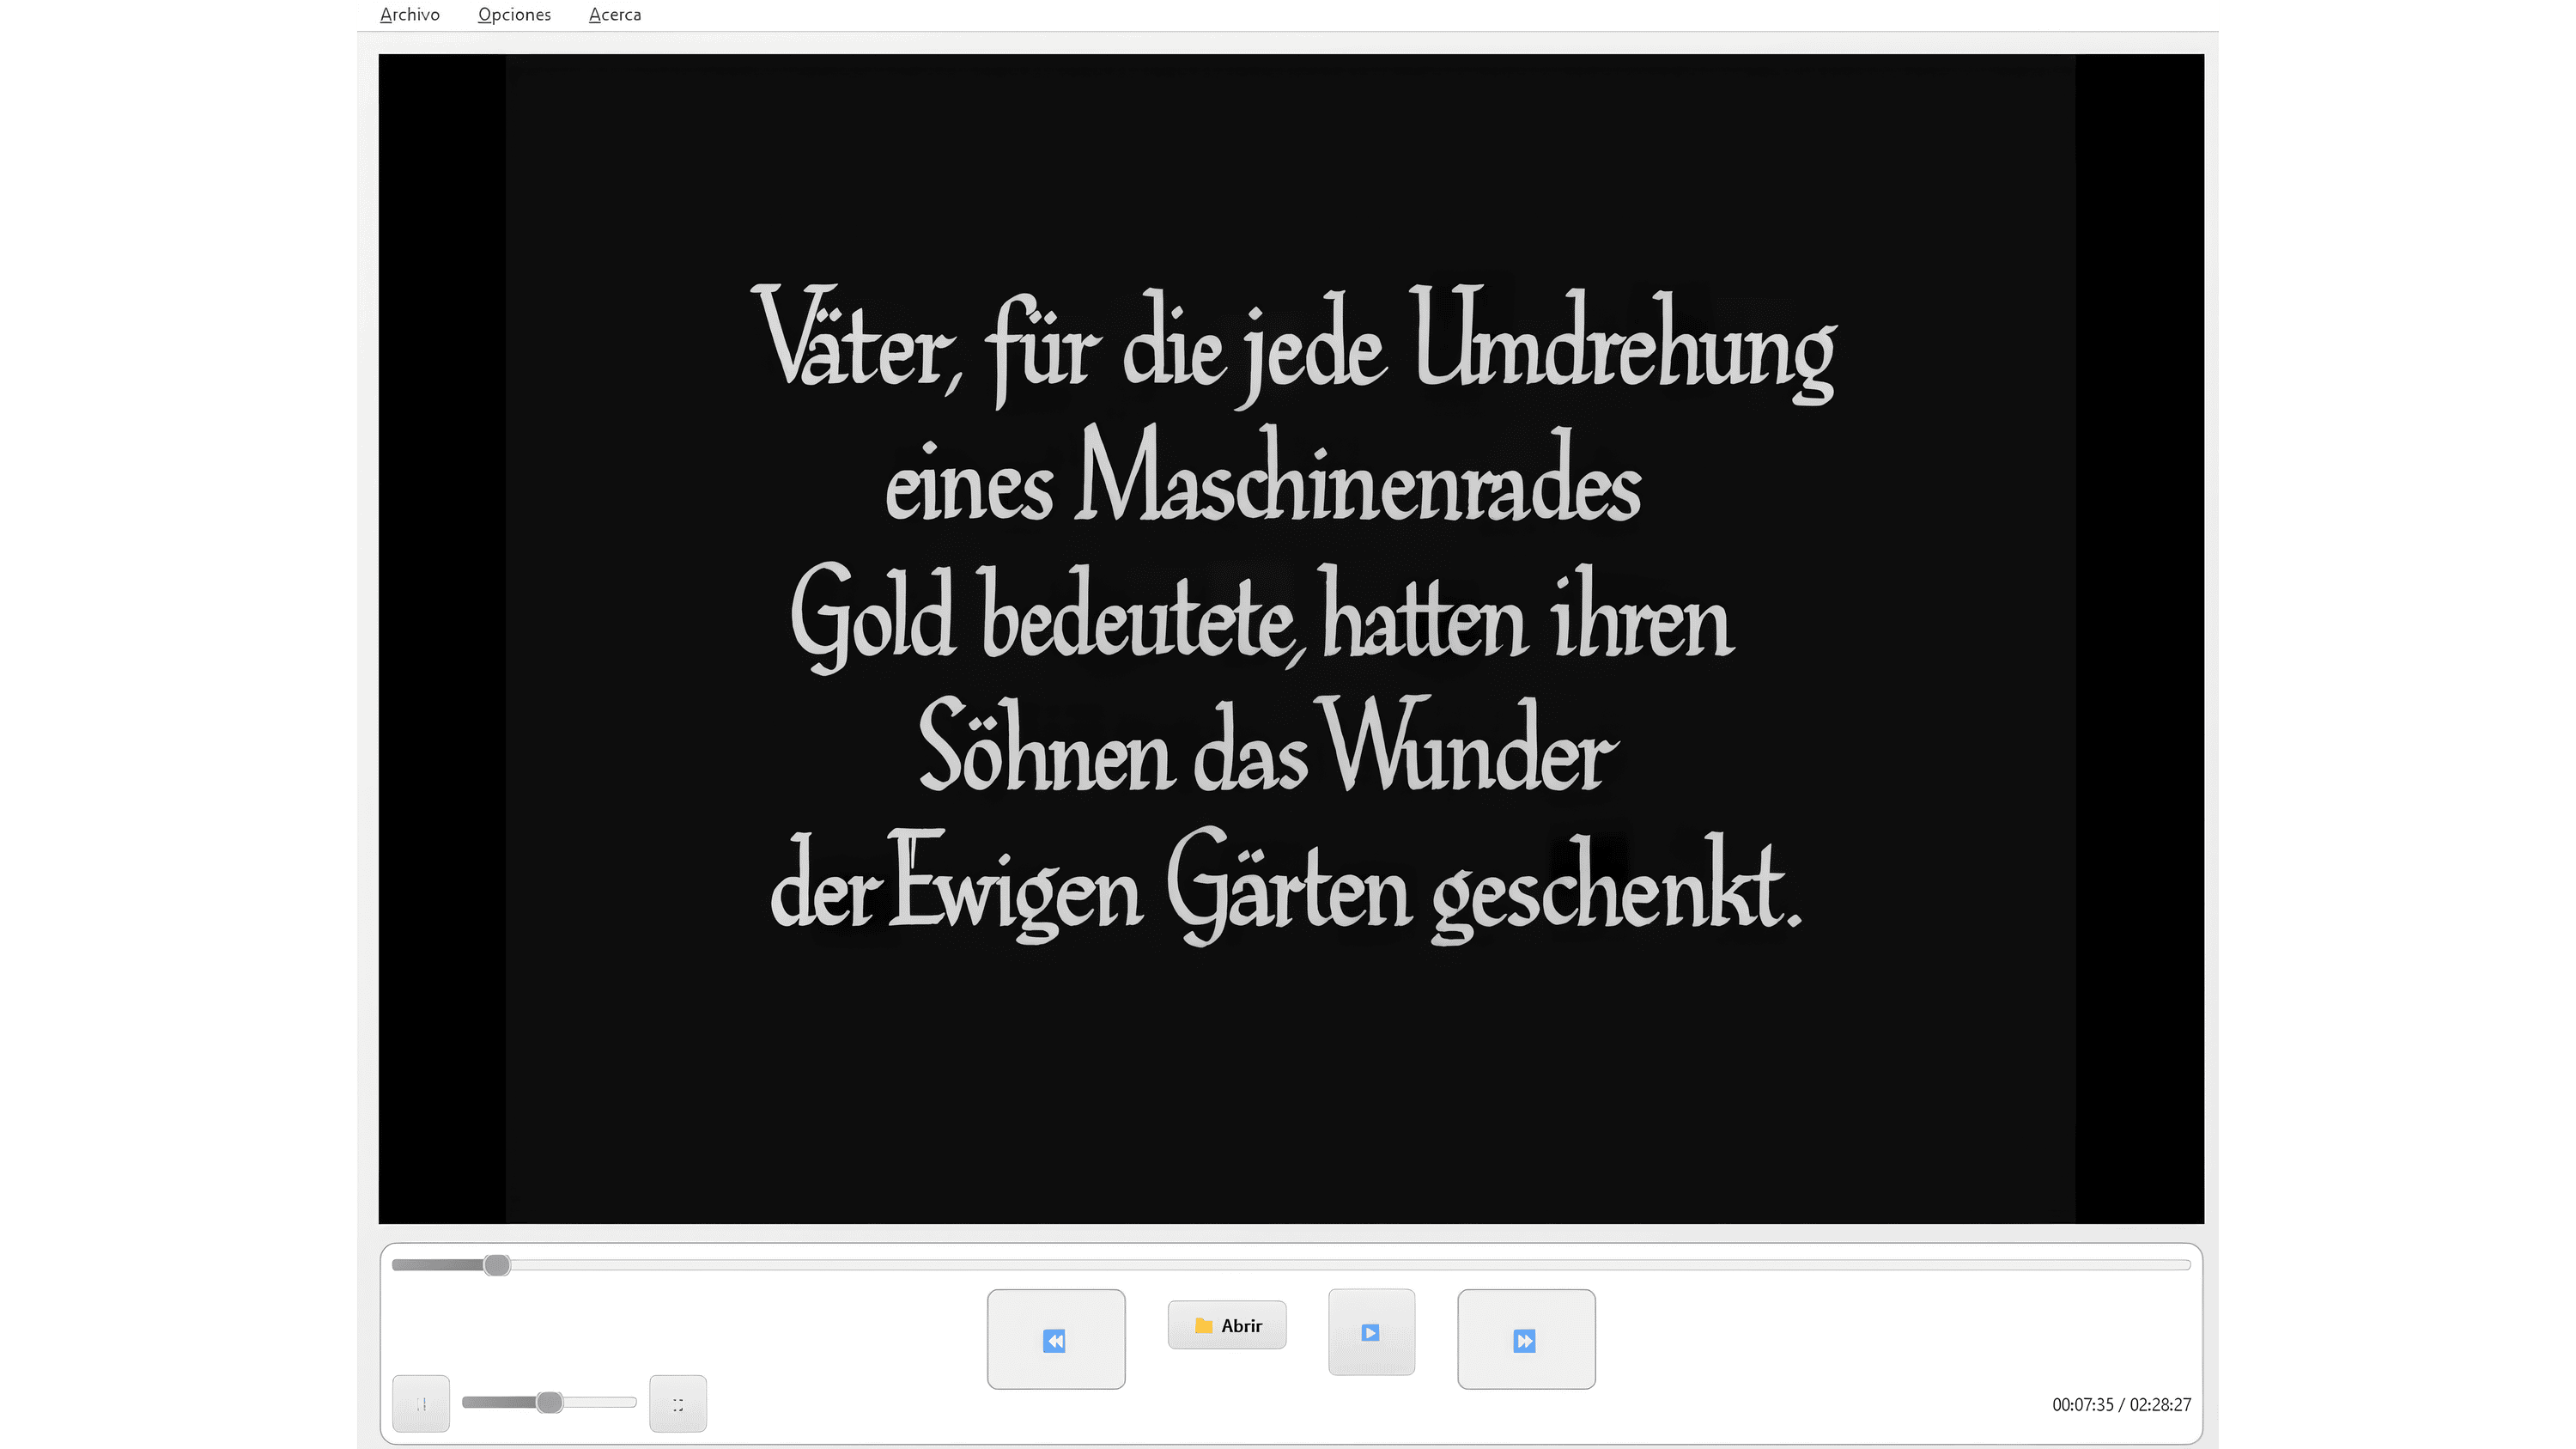Viewport: 2576px width, 1449px height.
Task: Click the fast-forward button
Action: coord(1526,1339)
